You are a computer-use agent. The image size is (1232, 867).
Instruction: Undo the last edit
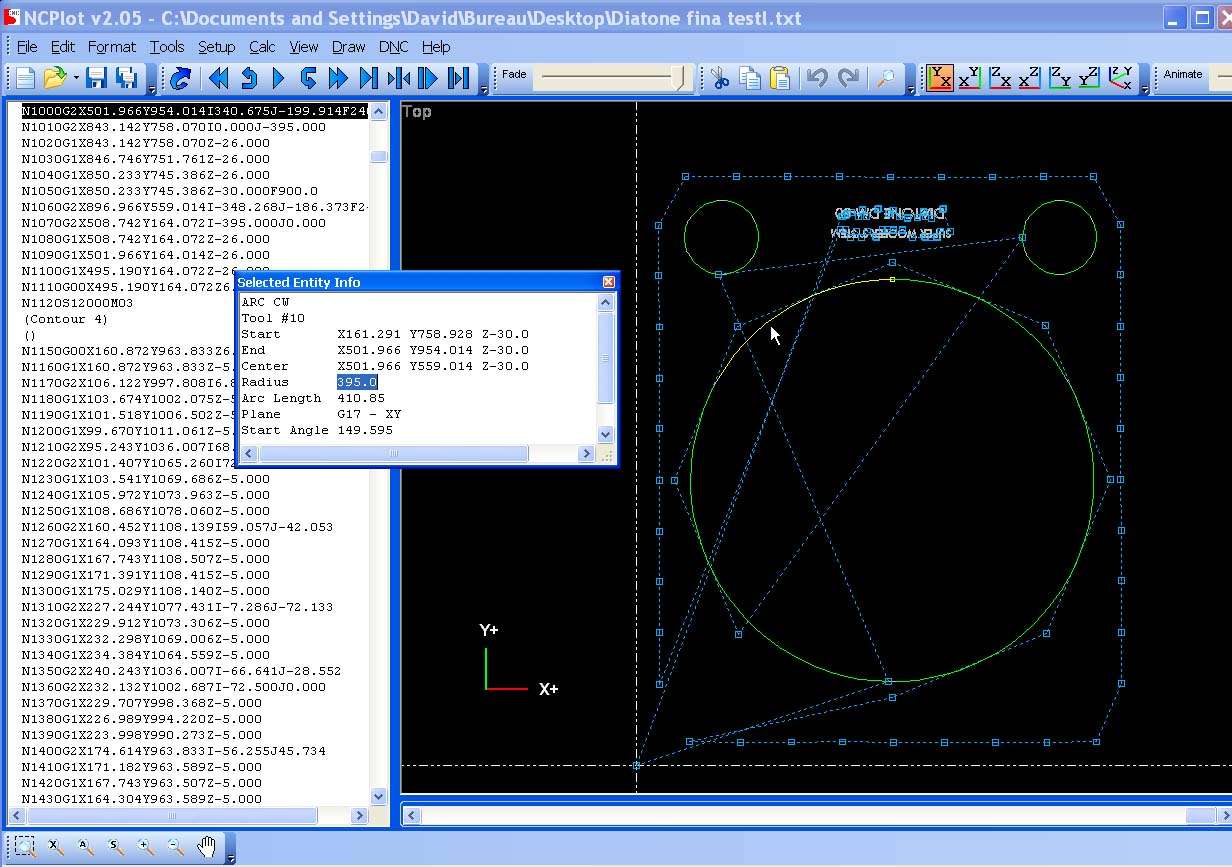[x=818, y=78]
